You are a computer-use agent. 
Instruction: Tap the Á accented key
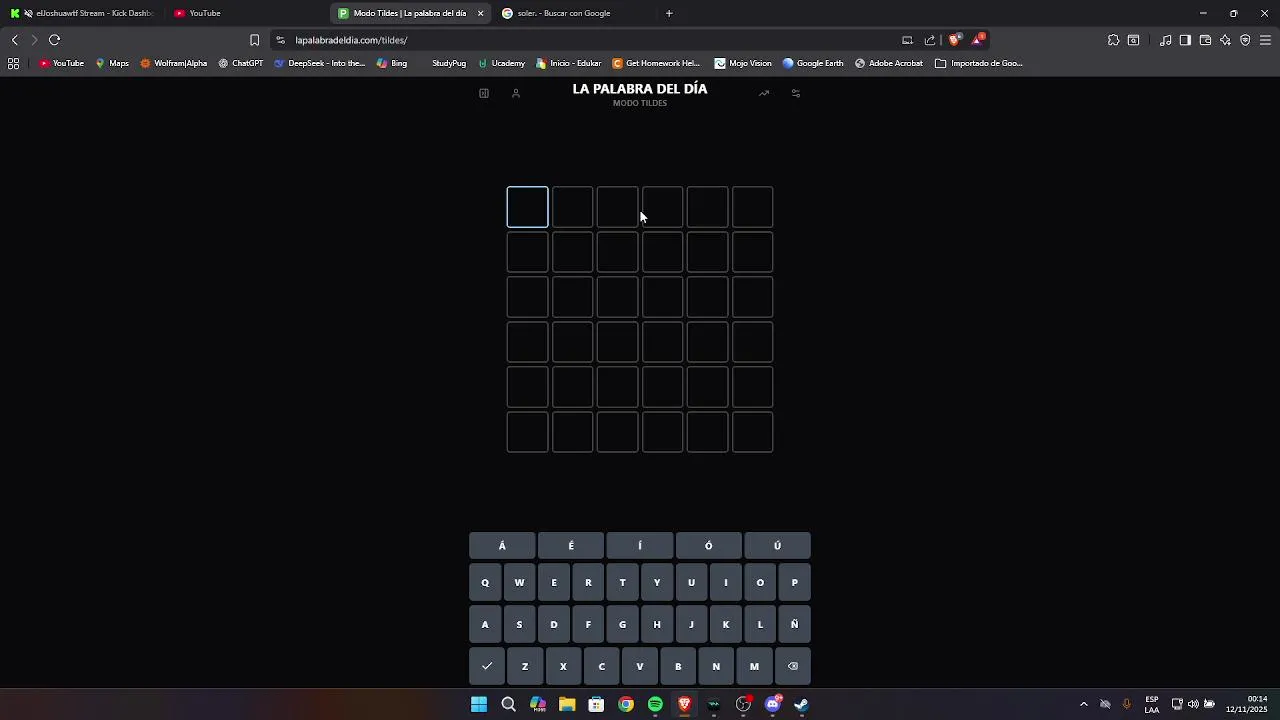pyautogui.click(x=502, y=546)
